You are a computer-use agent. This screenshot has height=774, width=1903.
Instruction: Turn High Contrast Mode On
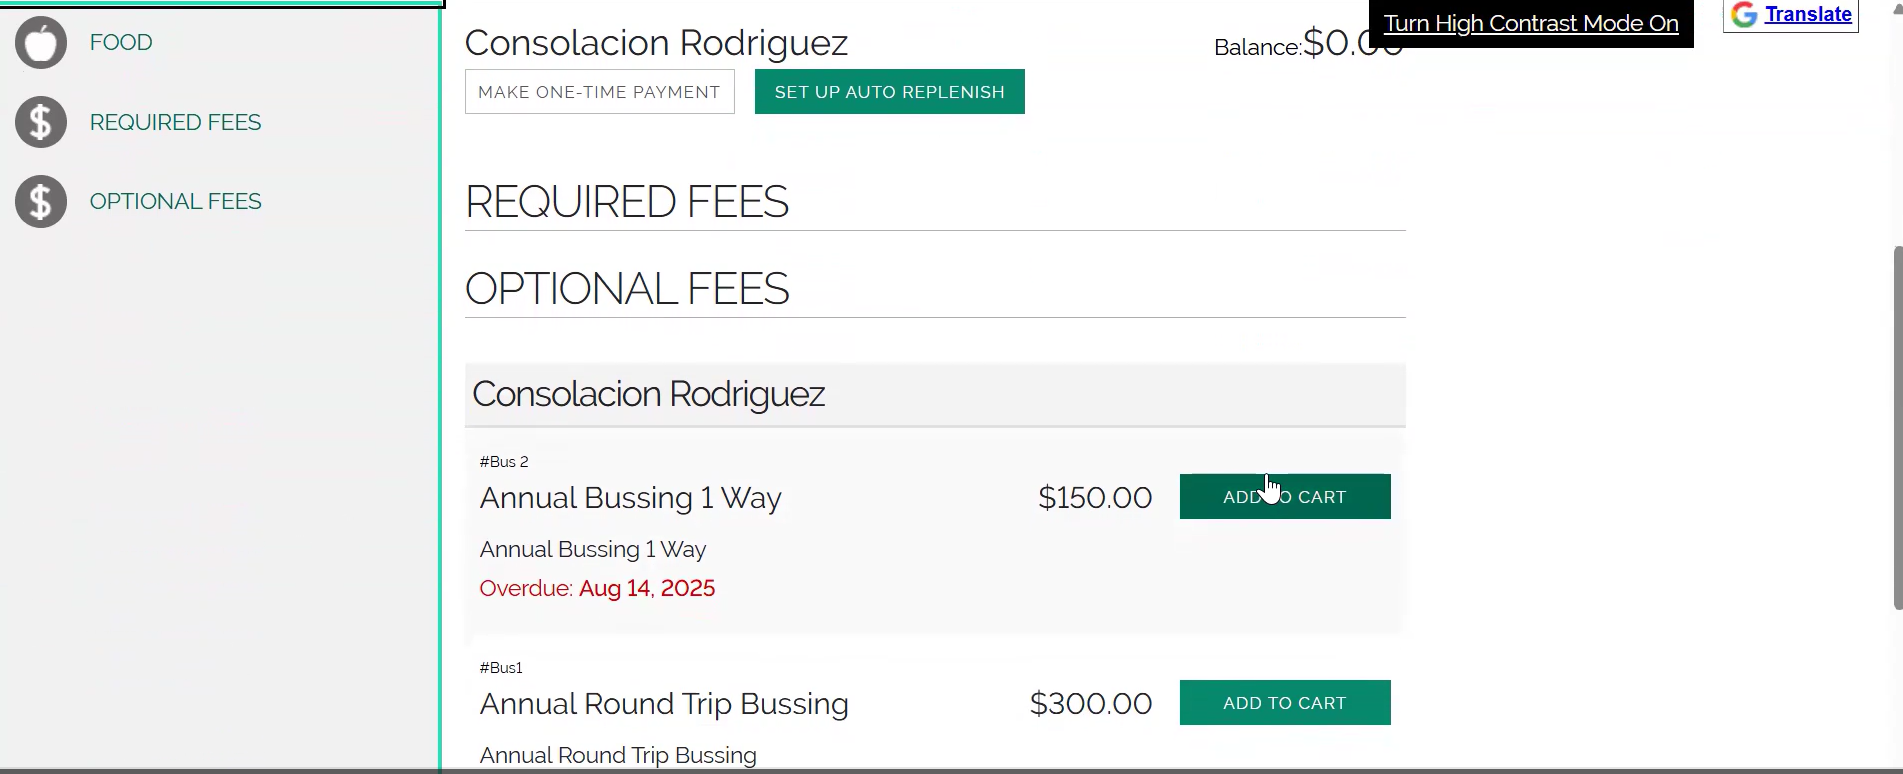pos(1530,24)
